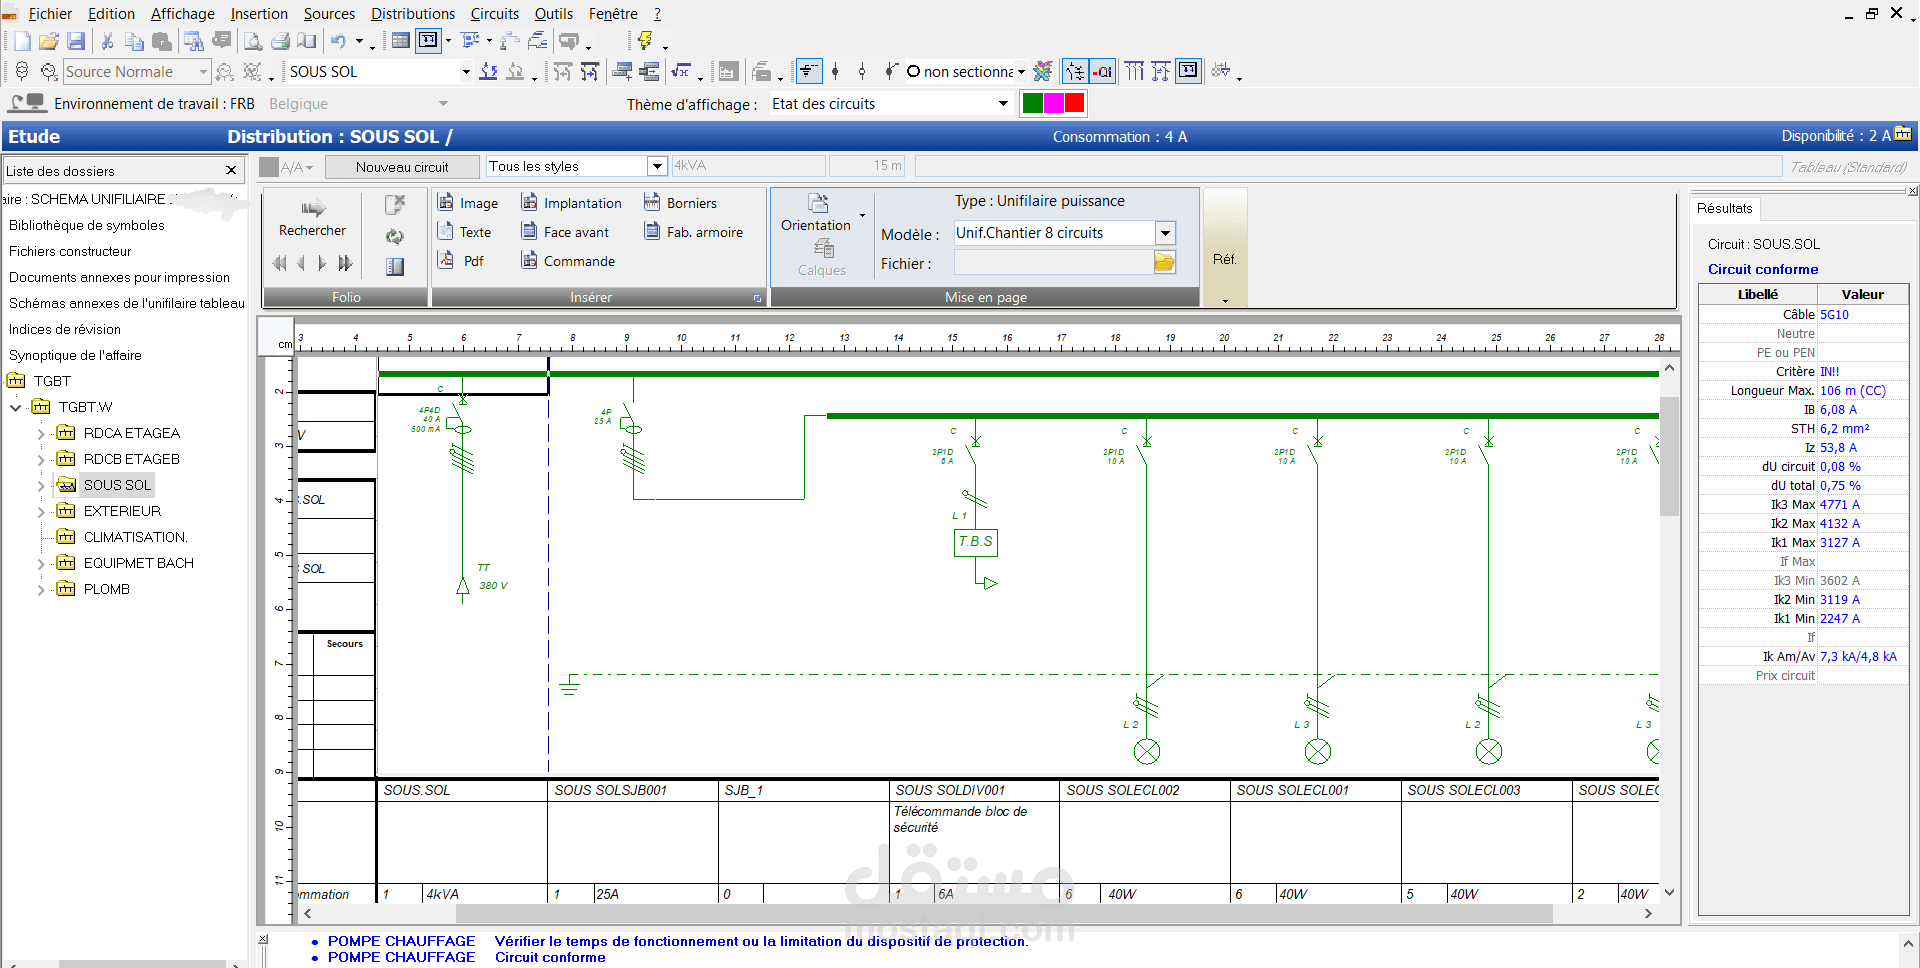The image size is (1920, 968).
Task: Go to the last folio arrow
Action: pos(346,263)
